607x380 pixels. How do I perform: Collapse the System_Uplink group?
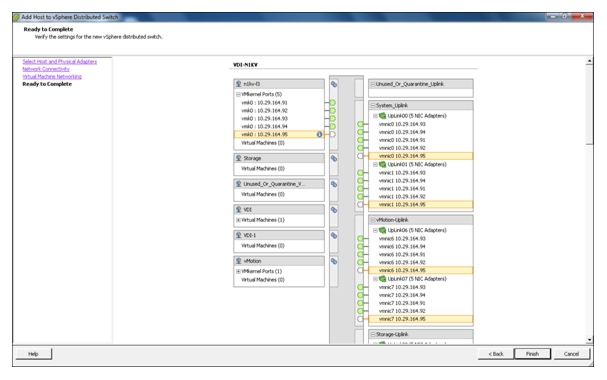click(x=373, y=105)
